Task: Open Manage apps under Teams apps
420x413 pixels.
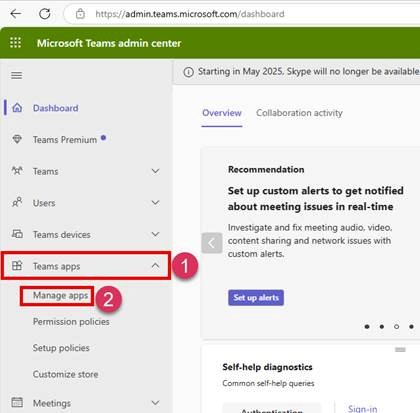Action: pyautogui.click(x=60, y=296)
